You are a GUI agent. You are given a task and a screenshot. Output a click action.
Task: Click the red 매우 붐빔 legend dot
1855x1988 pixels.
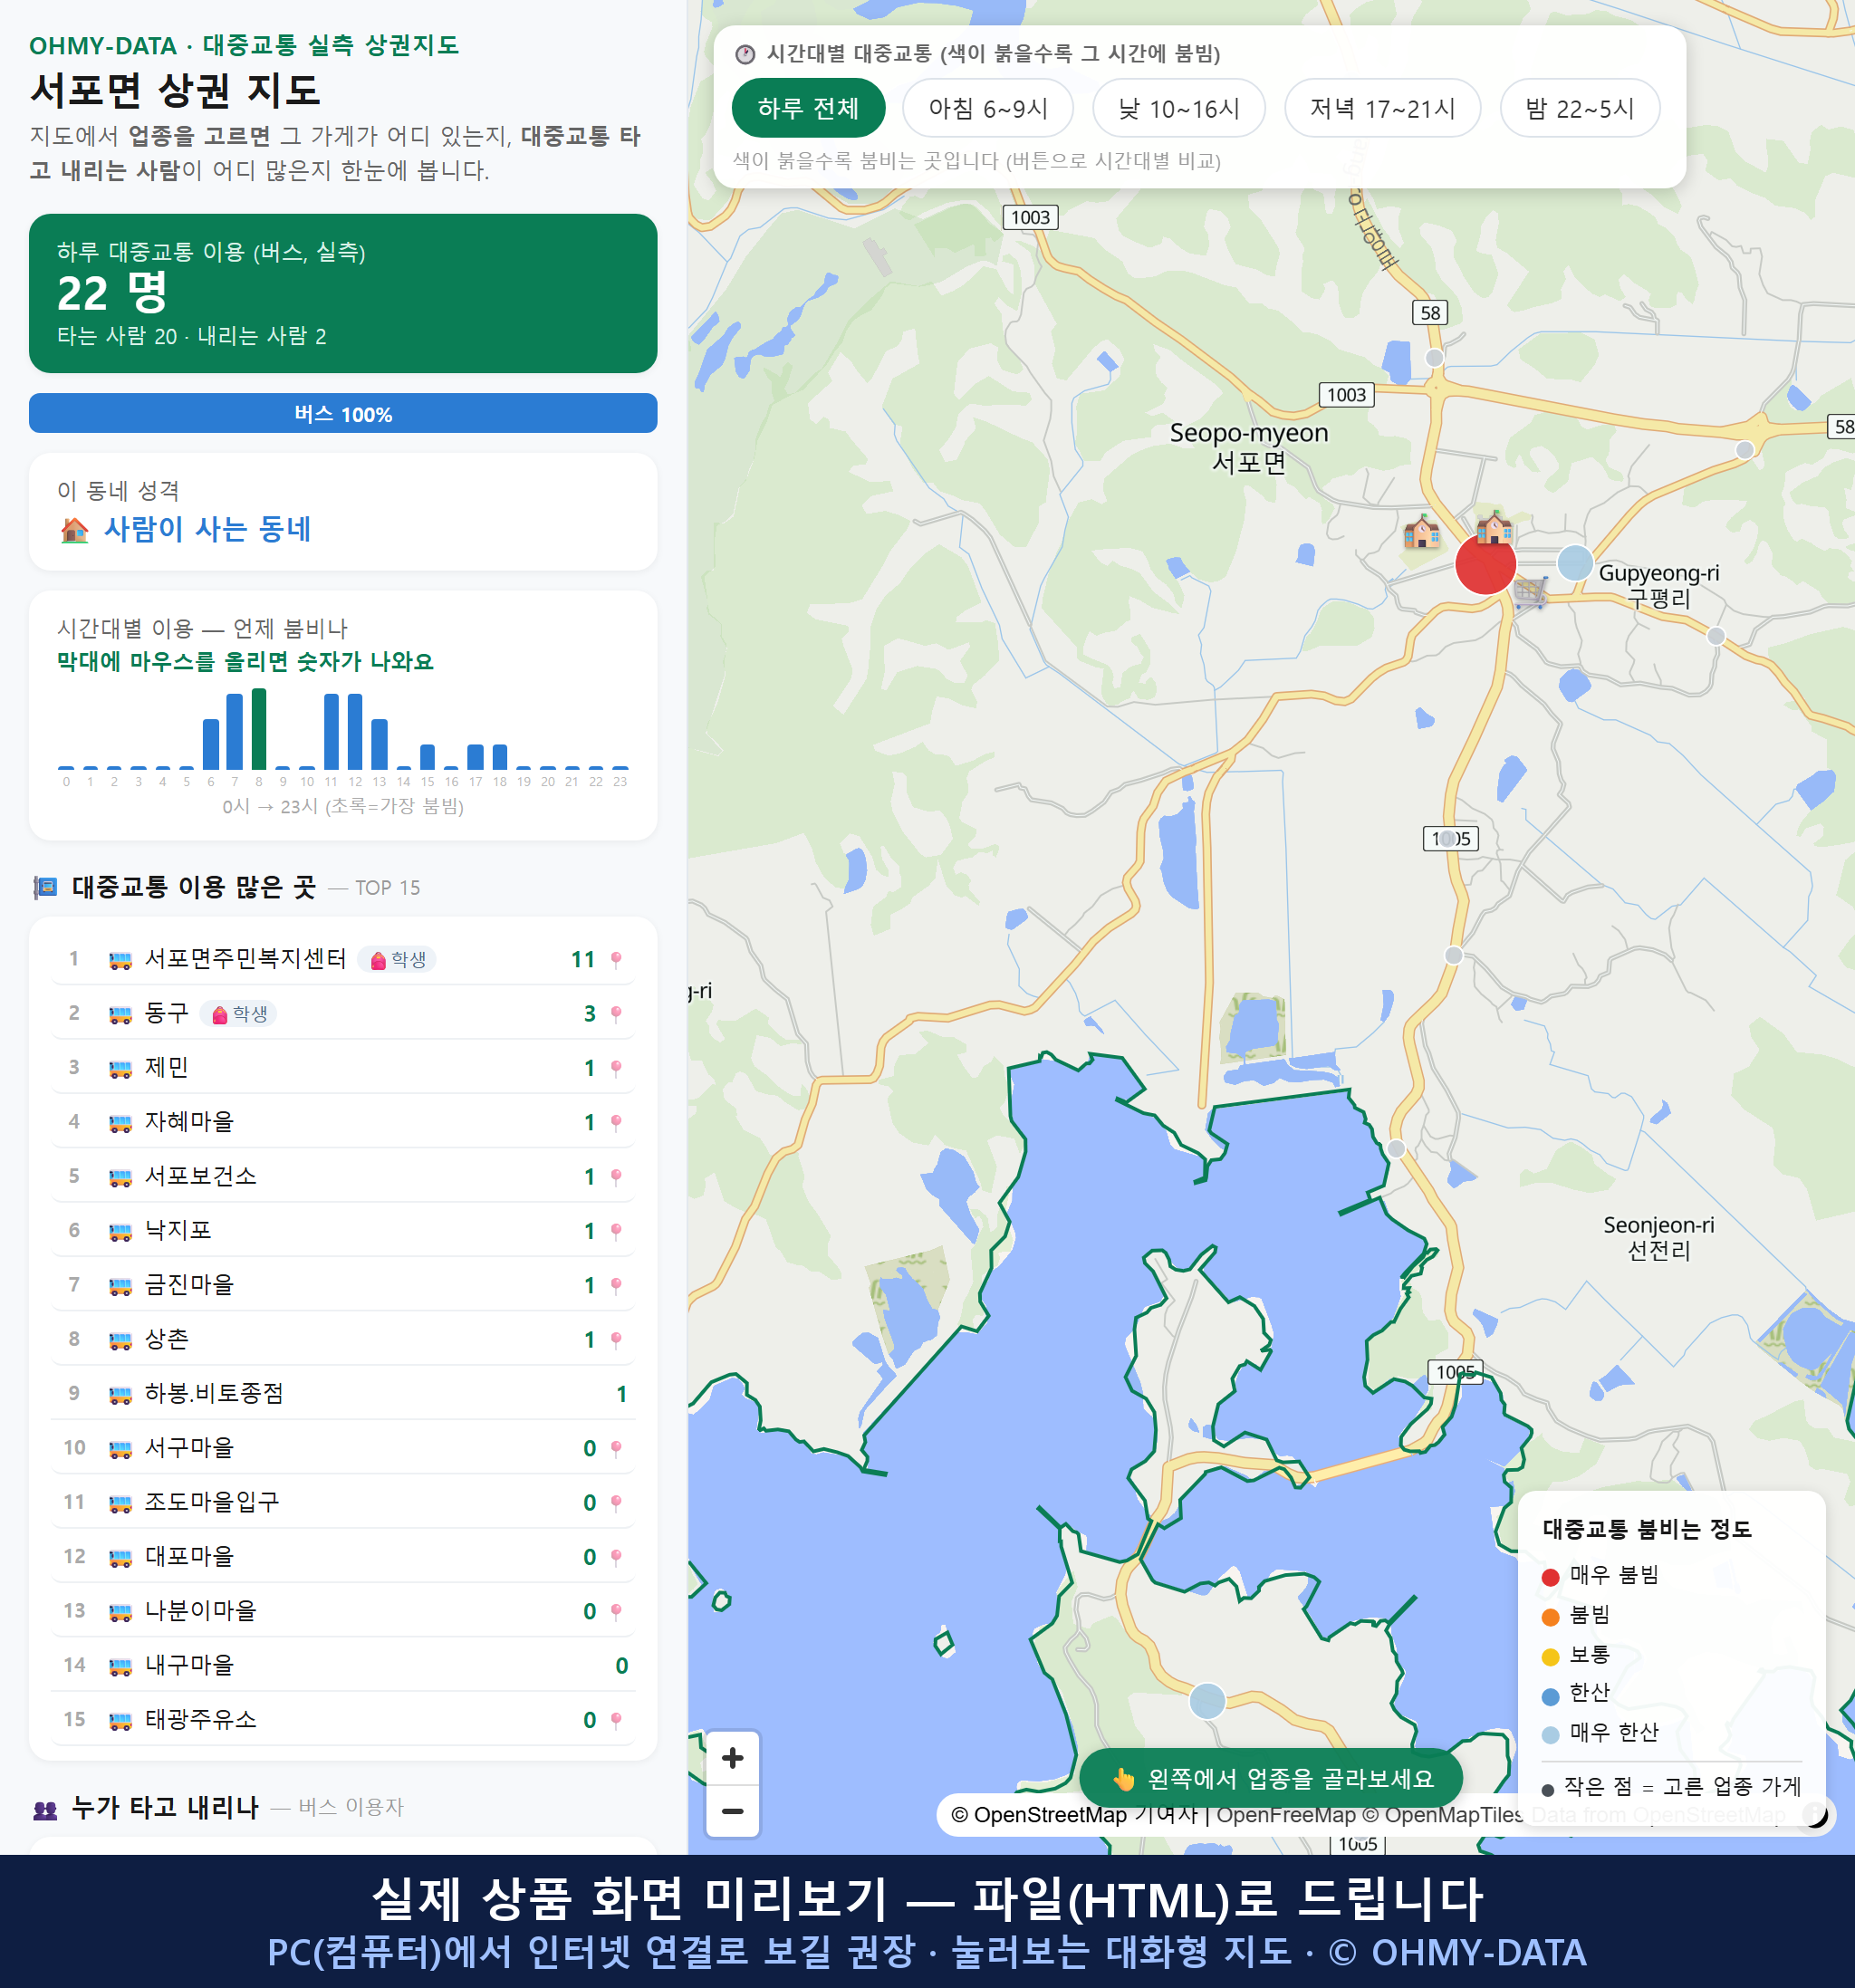(1550, 1577)
